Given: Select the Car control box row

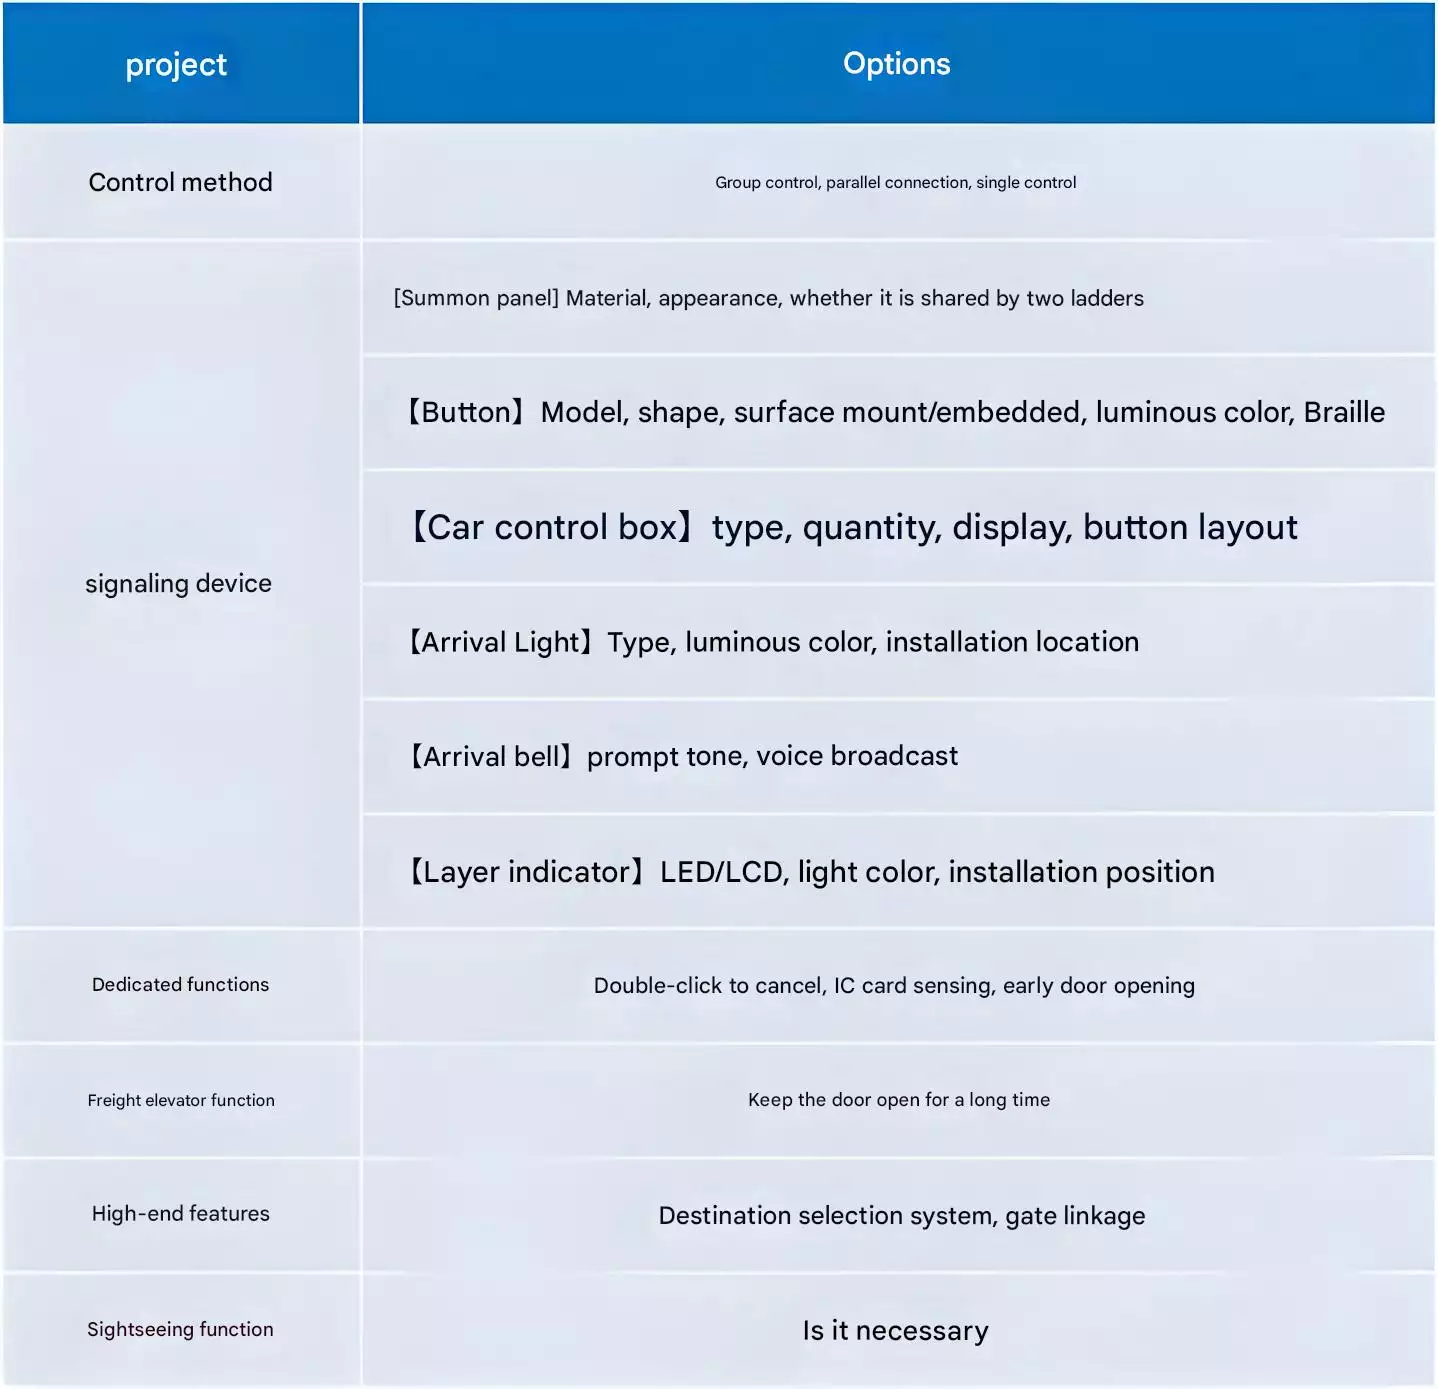Looking at the screenshot, I should tap(898, 527).
